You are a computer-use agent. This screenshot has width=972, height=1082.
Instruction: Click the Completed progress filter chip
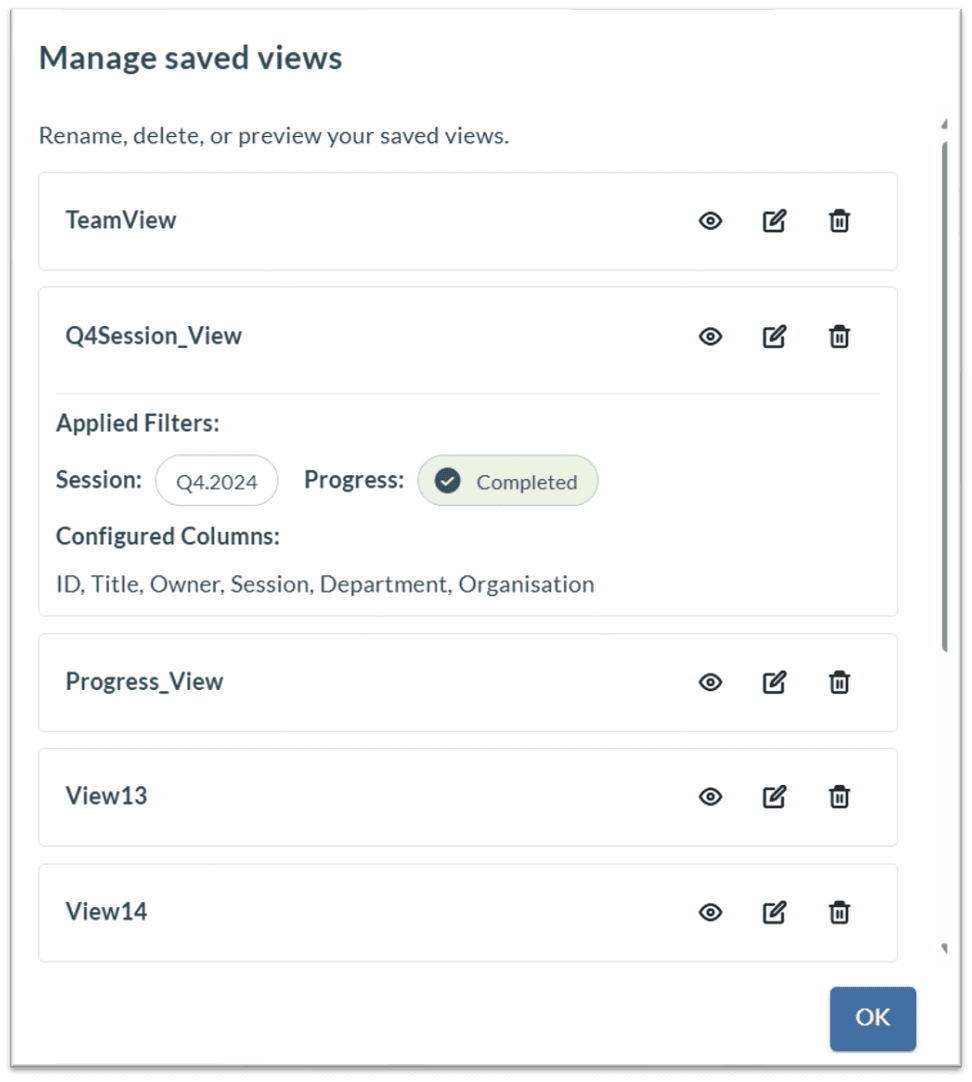(x=508, y=481)
